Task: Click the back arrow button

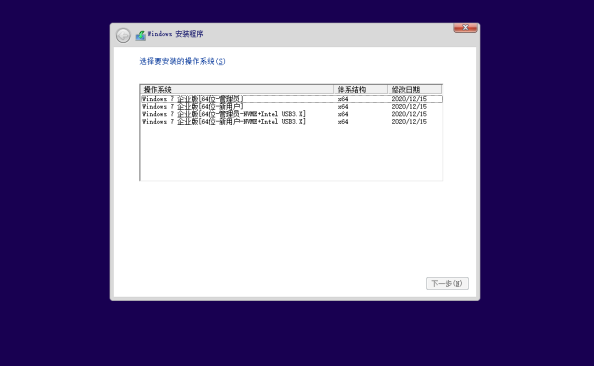Action: [123, 35]
